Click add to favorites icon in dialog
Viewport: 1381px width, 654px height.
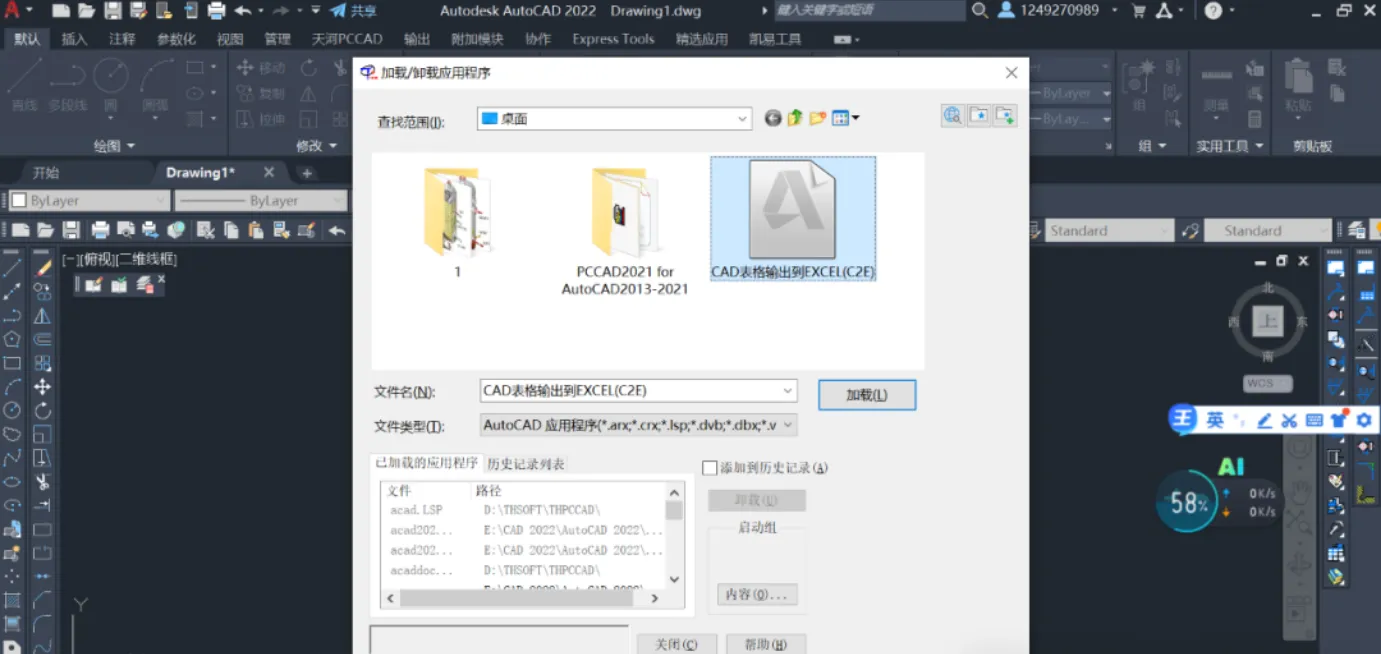1005,115
